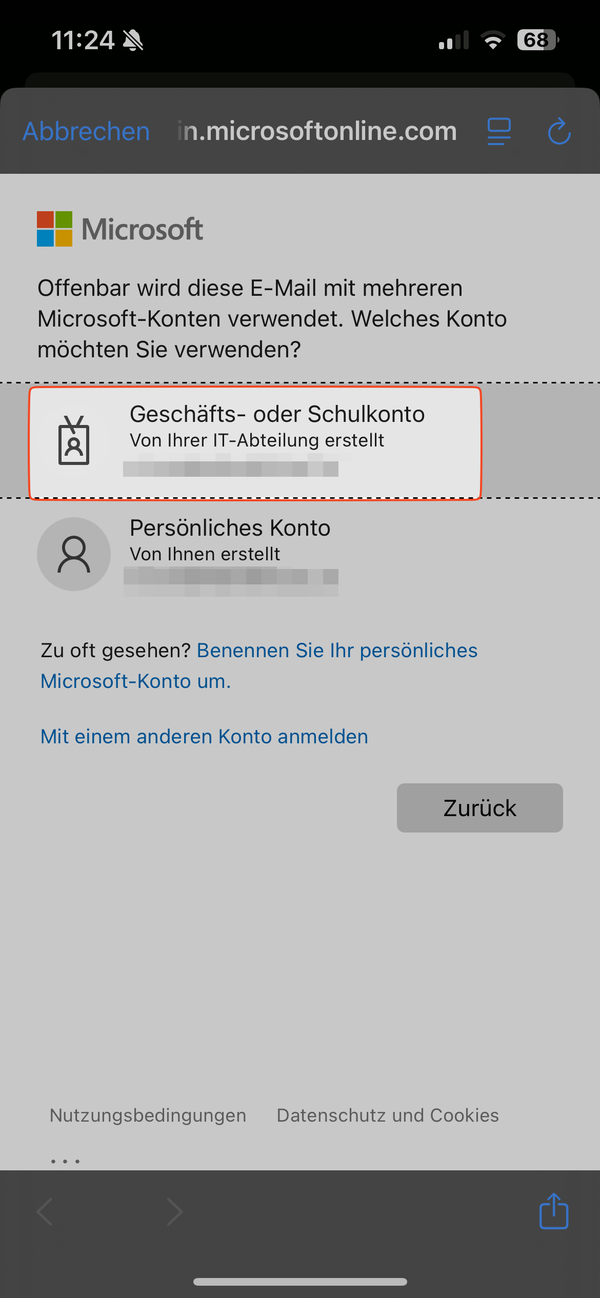Click the personal account avatar icon
Image resolution: width=600 pixels, height=1298 pixels.
(73, 554)
